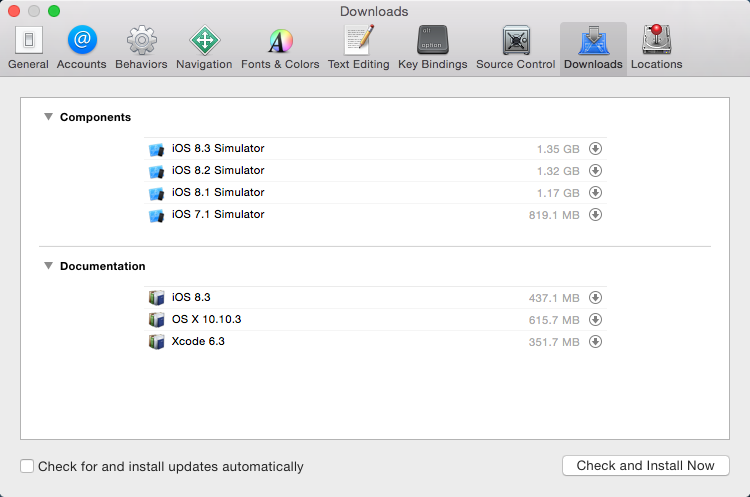This screenshot has width=750, height=497.
Task: Click the '351.7 MB' size value
Action: (x=554, y=342)
